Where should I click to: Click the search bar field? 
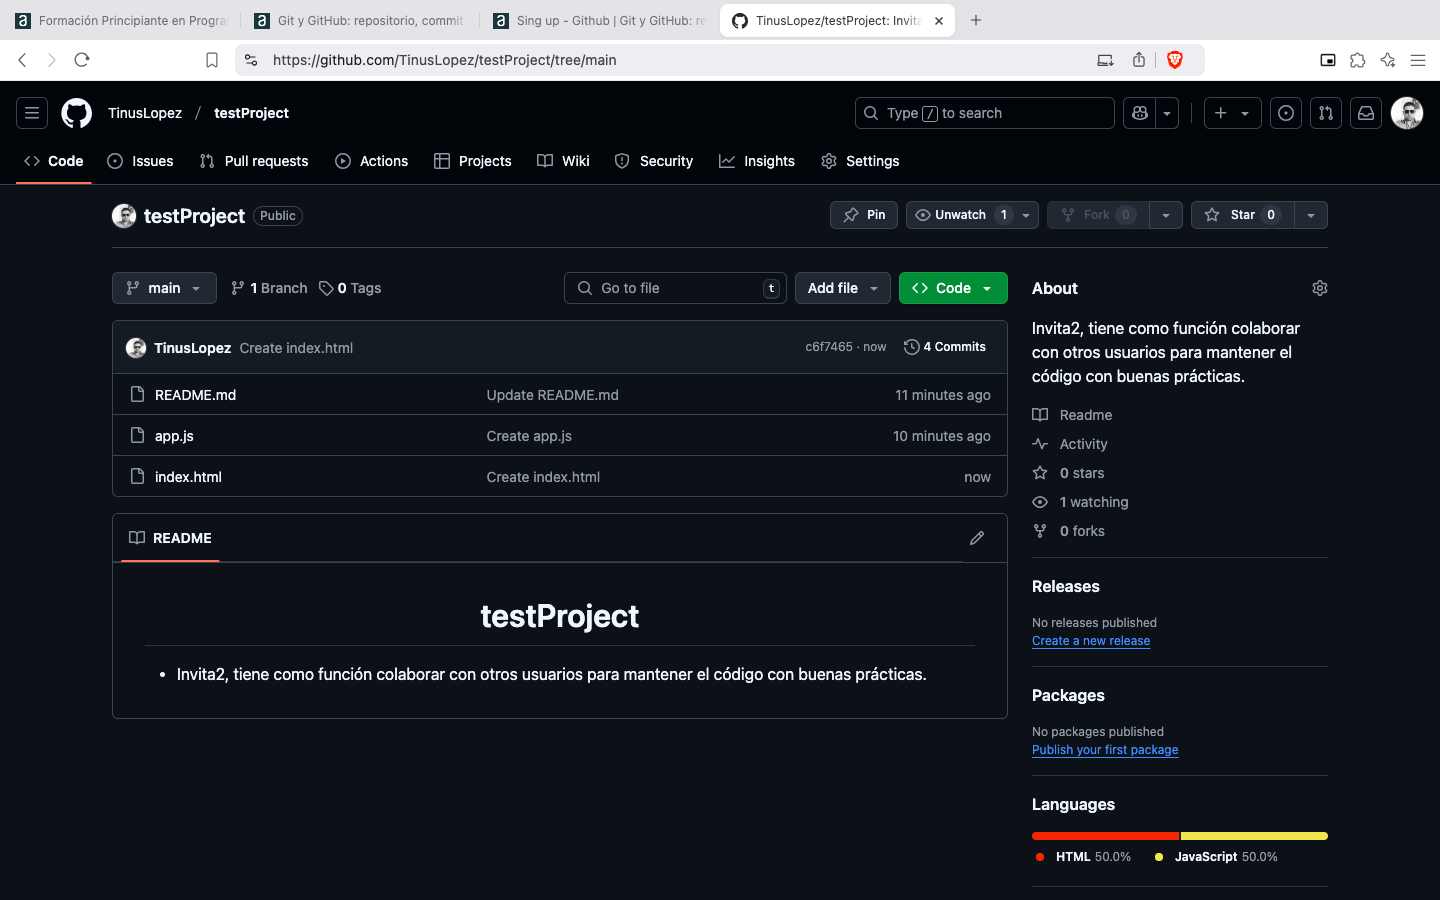click(985, 113)
